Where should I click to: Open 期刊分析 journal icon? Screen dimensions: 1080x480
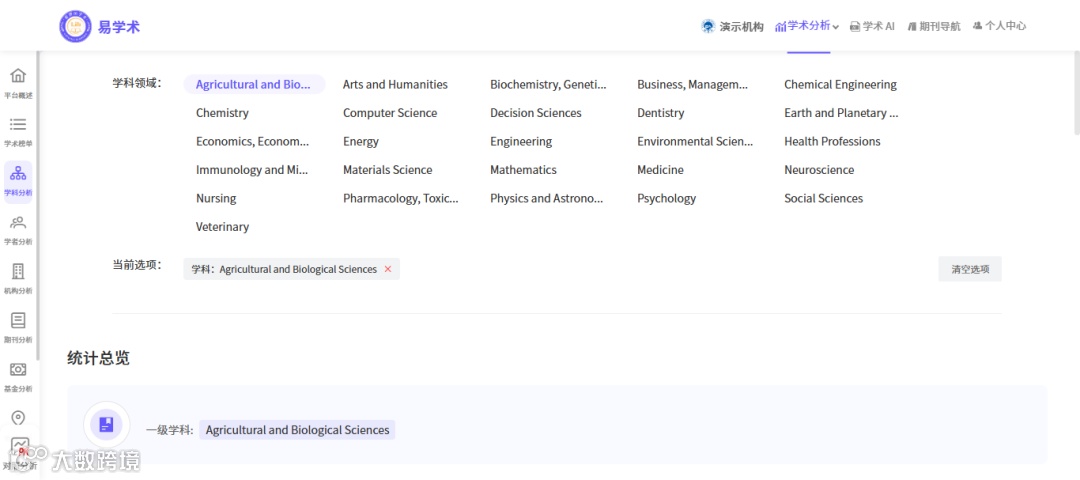[x=18, y=321]
